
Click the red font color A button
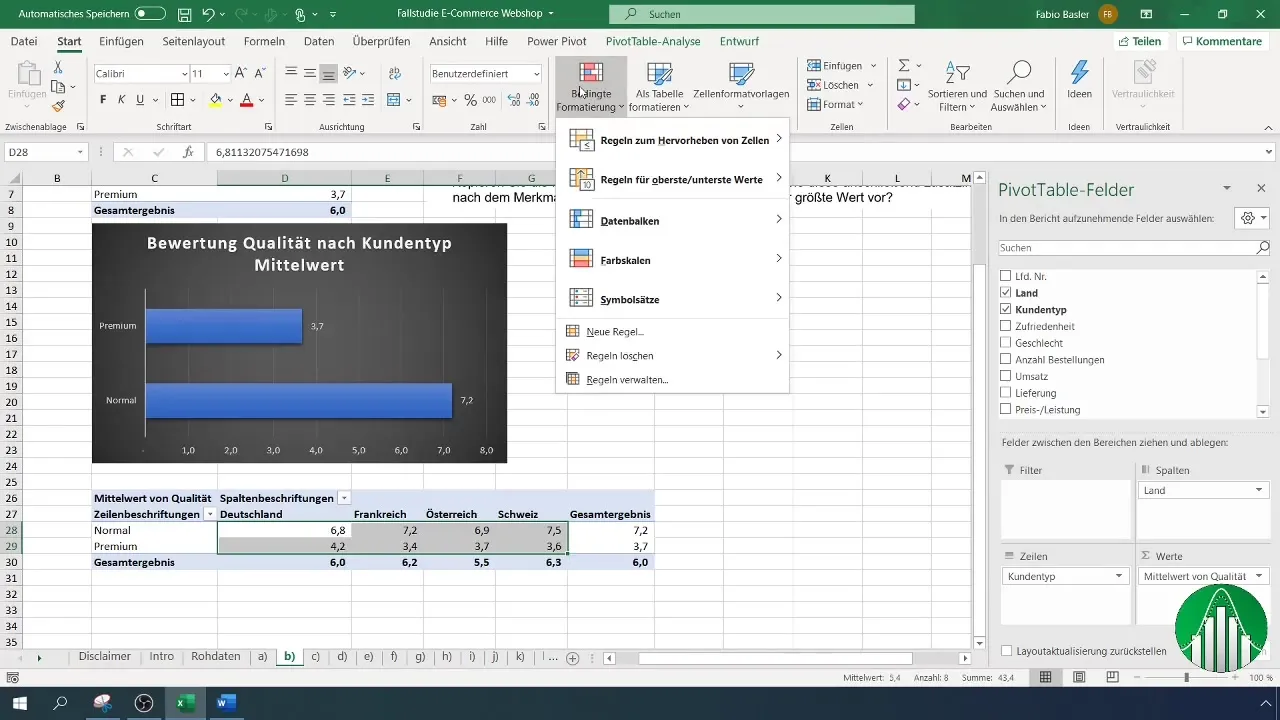[x=245, y=100]
